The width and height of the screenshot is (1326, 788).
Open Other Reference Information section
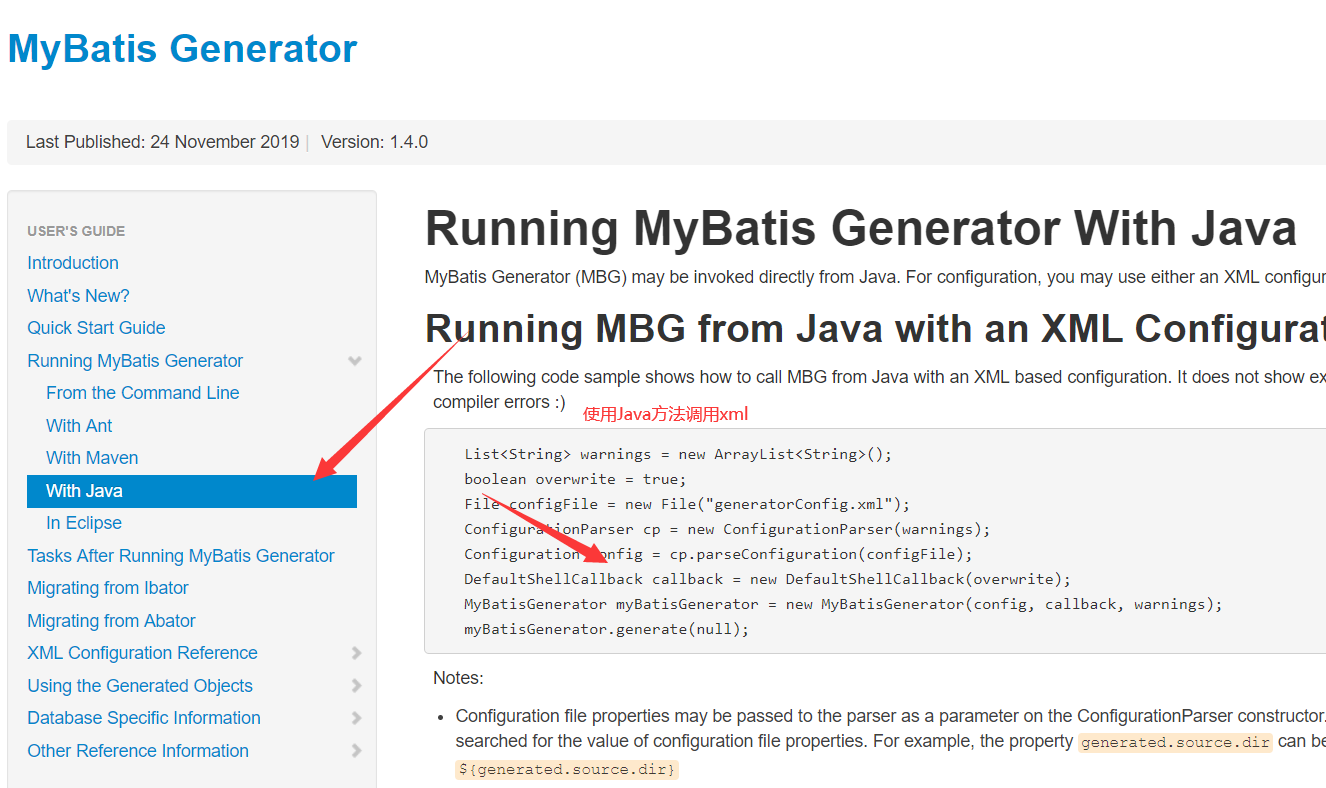click(x=138, y=751)
